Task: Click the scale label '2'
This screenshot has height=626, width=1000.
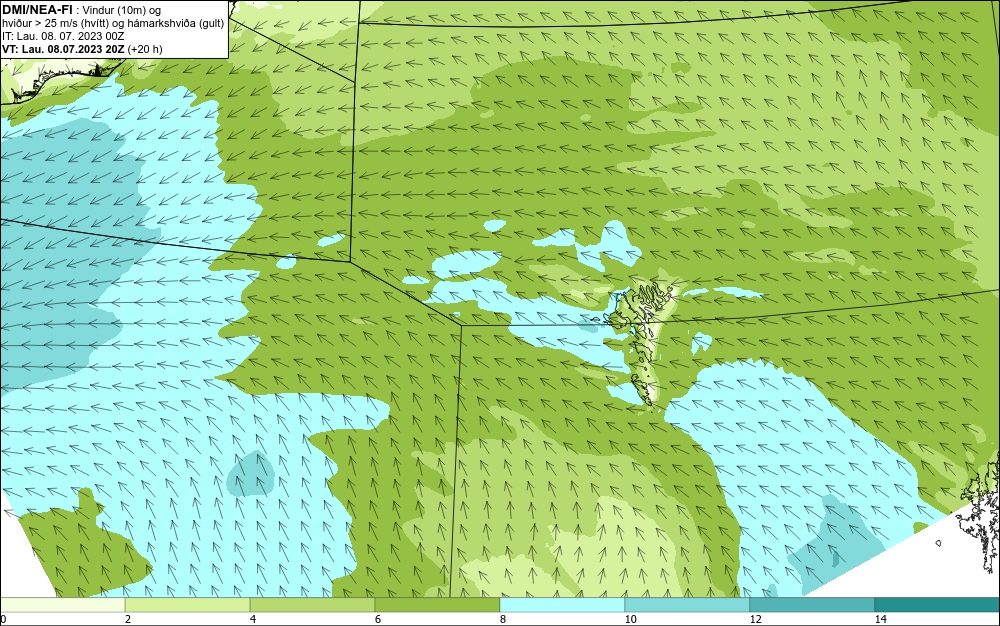Action: point(128,619)
